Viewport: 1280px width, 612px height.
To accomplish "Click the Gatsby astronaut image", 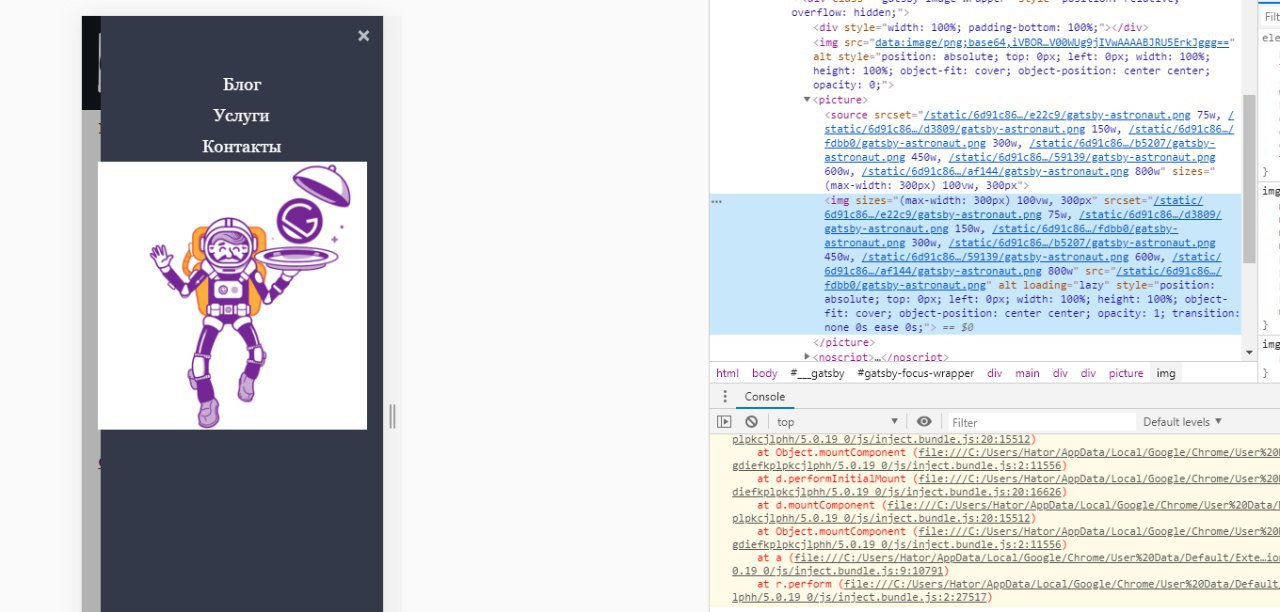I will click(232, 296).
